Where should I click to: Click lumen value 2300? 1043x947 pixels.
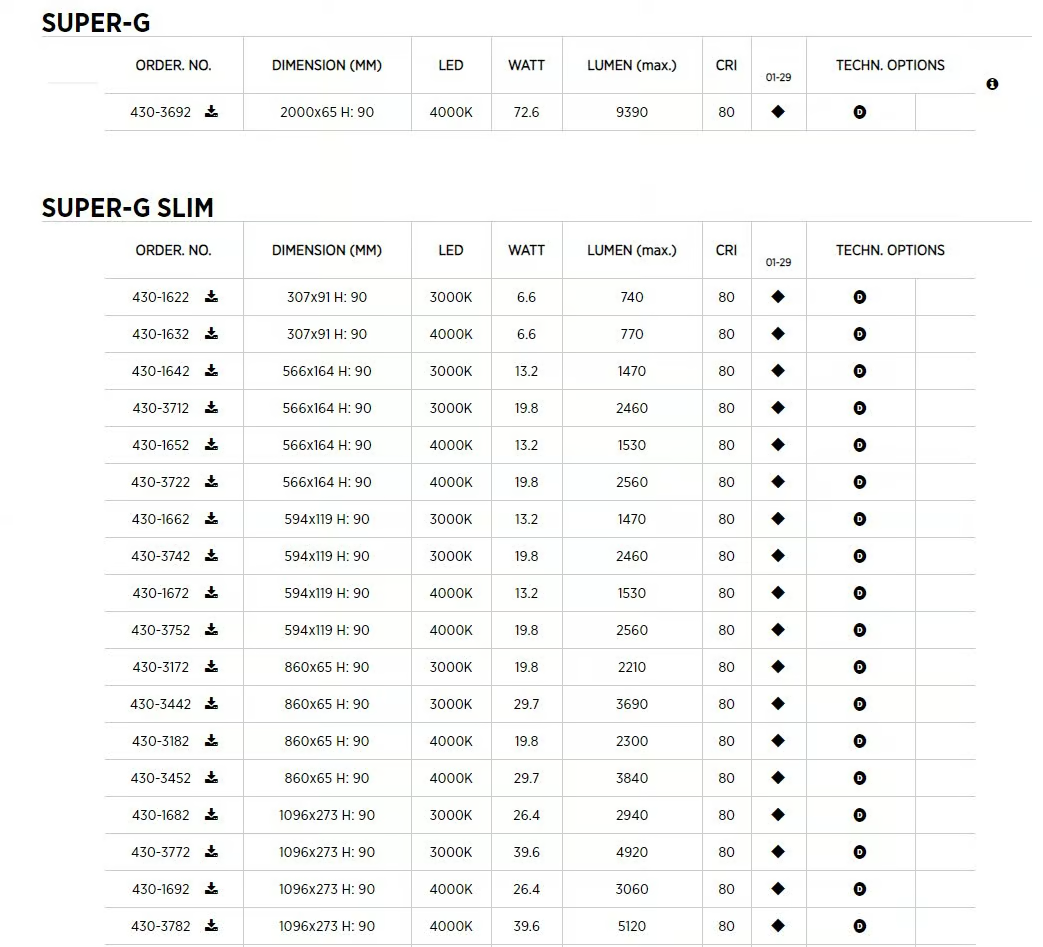coord(631,742)
